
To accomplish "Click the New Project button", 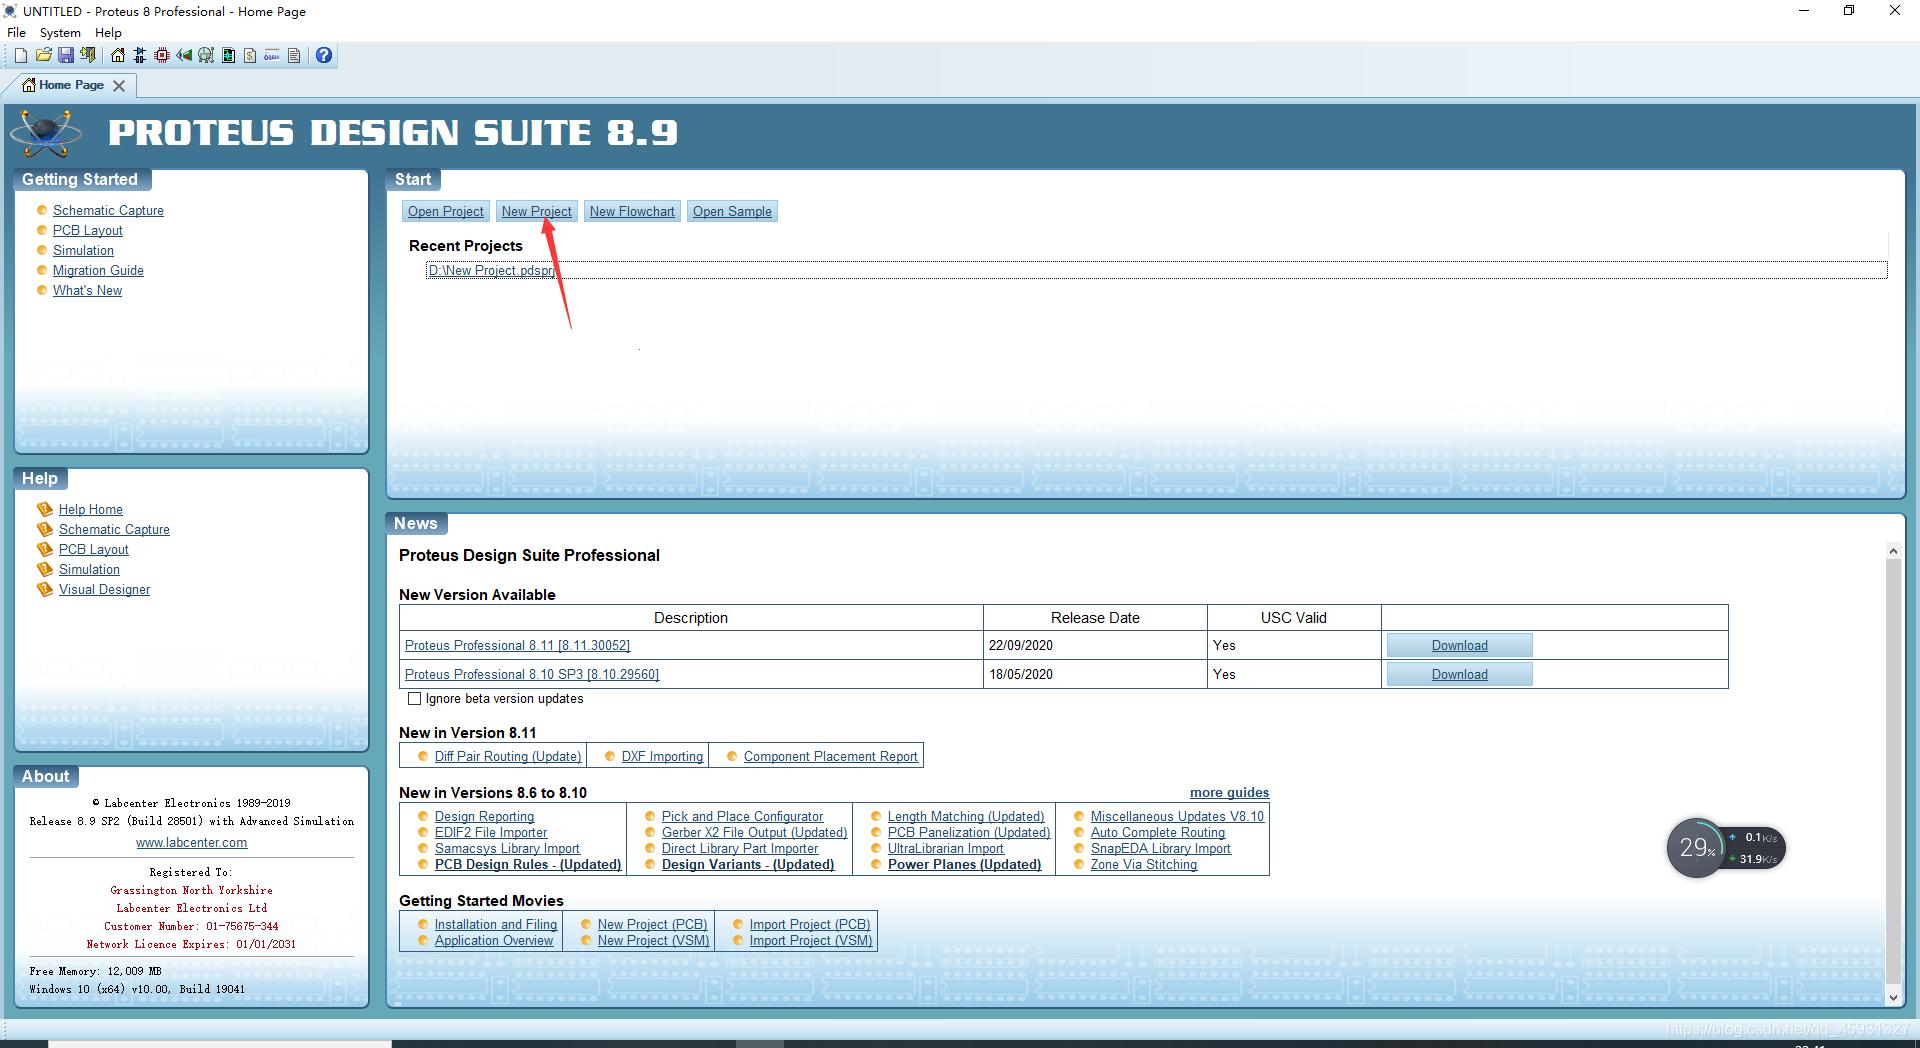I will (x=536, y=211).
